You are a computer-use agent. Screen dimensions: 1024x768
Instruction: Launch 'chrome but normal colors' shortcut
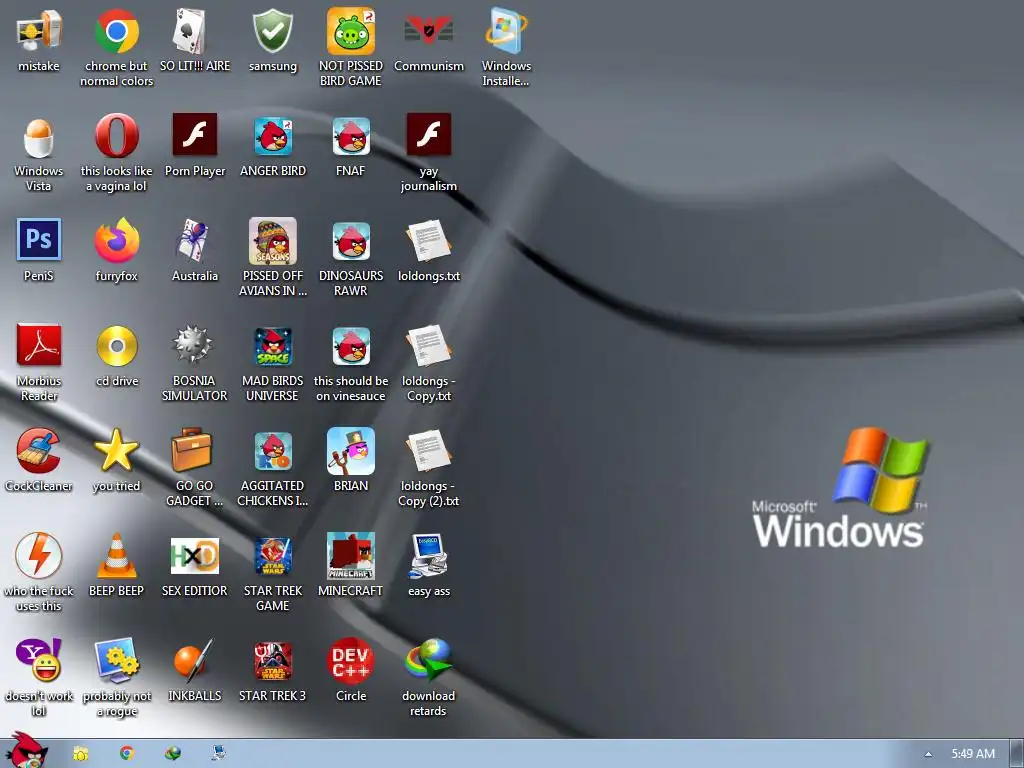pos(116,31)
